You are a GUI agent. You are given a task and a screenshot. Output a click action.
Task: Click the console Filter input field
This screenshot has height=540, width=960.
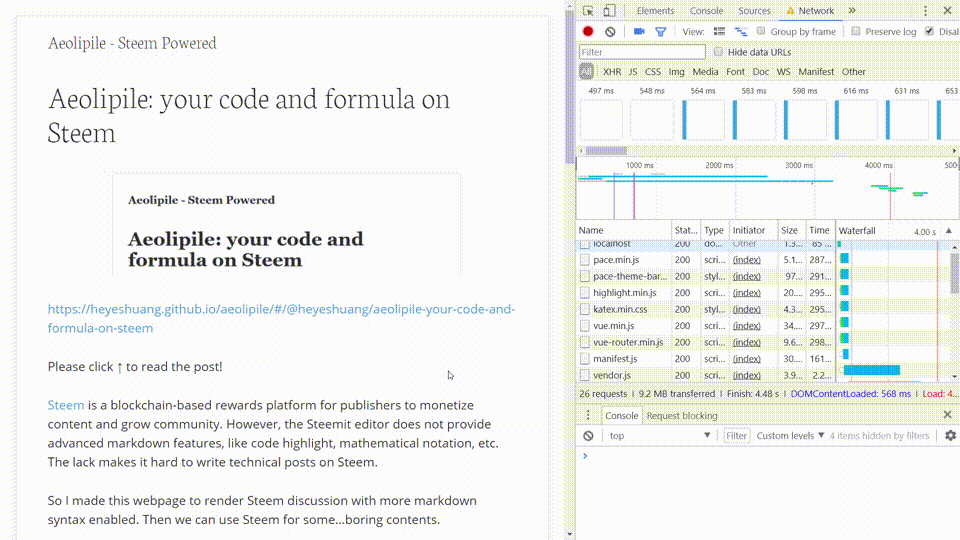tap(736, 436)
